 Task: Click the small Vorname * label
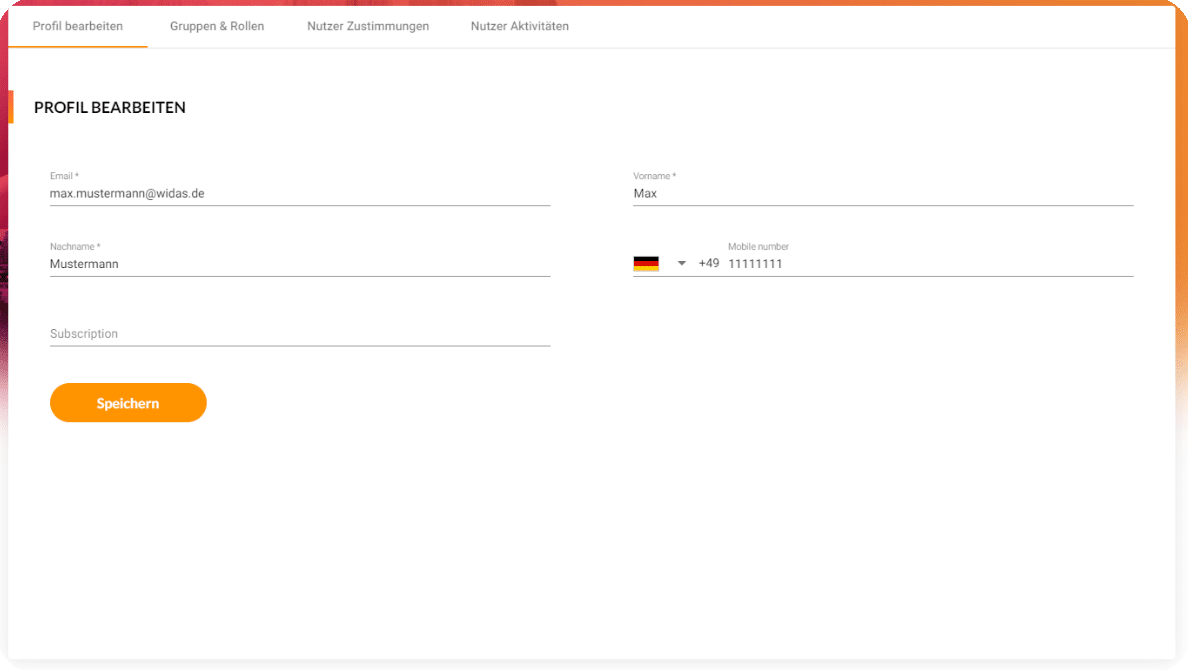654,176
